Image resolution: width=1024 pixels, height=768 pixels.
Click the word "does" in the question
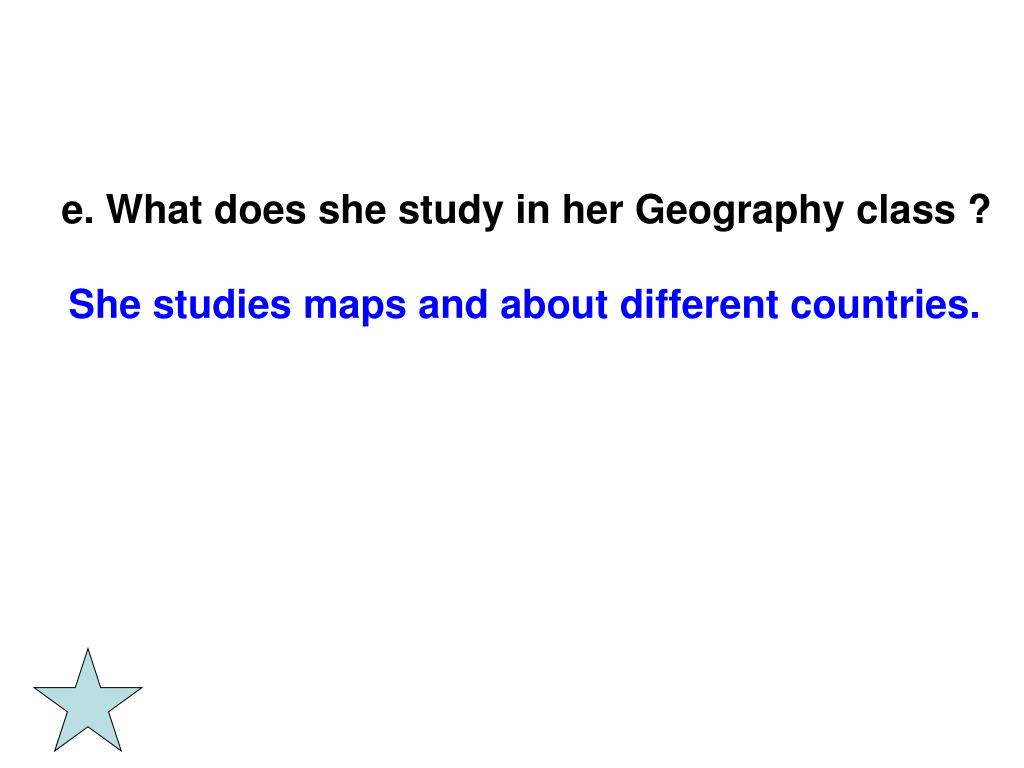[260, 210]
